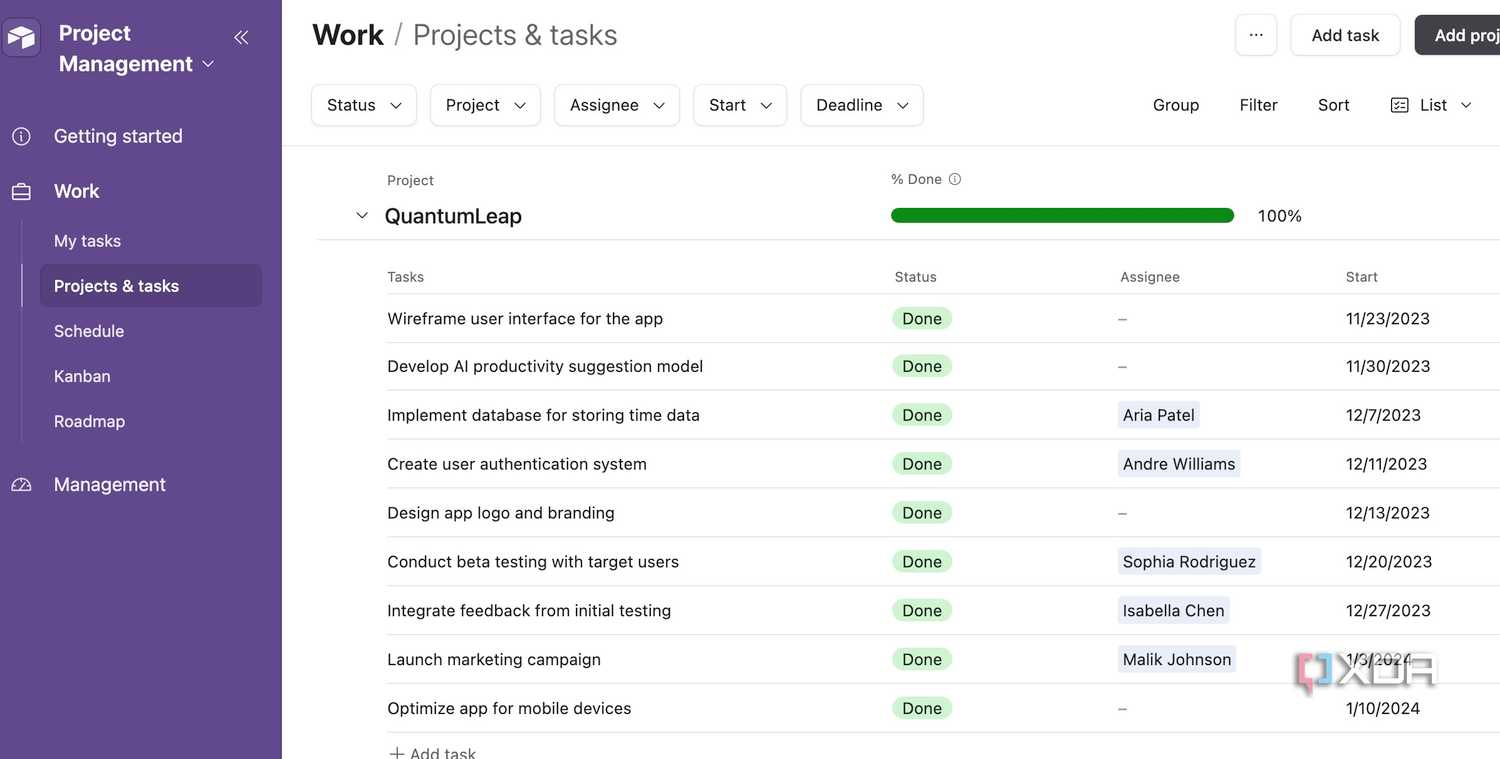Click Done status of Create user authentication task
This screenshot has width=1500, height=759.
click(x=922, y=464)
